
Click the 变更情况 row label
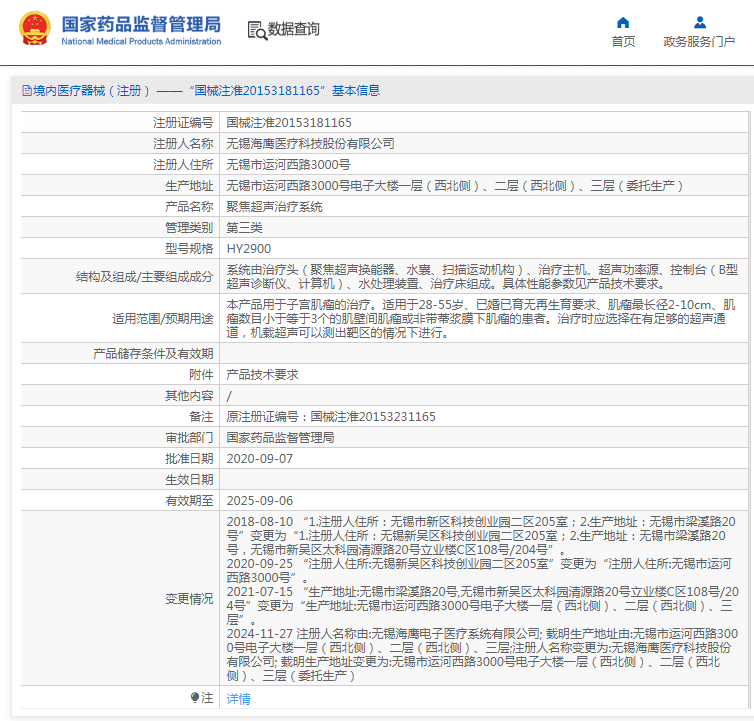(x=189, y=599)
